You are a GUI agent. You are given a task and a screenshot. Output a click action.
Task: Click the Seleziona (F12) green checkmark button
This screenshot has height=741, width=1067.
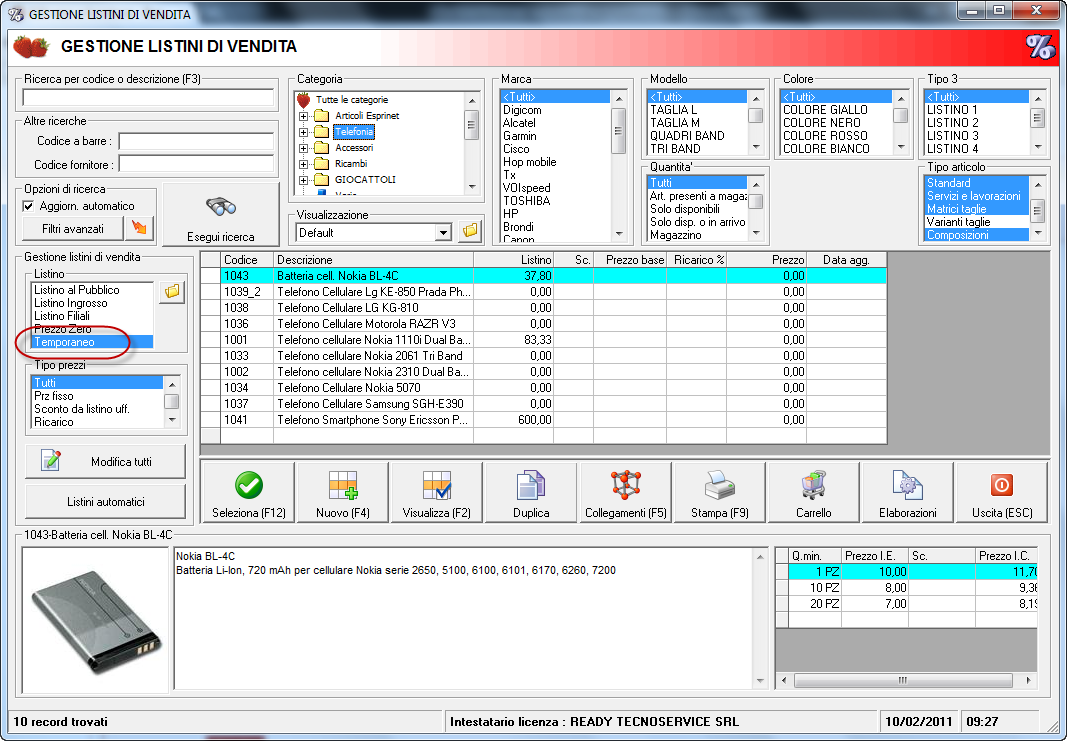[249, 493]
